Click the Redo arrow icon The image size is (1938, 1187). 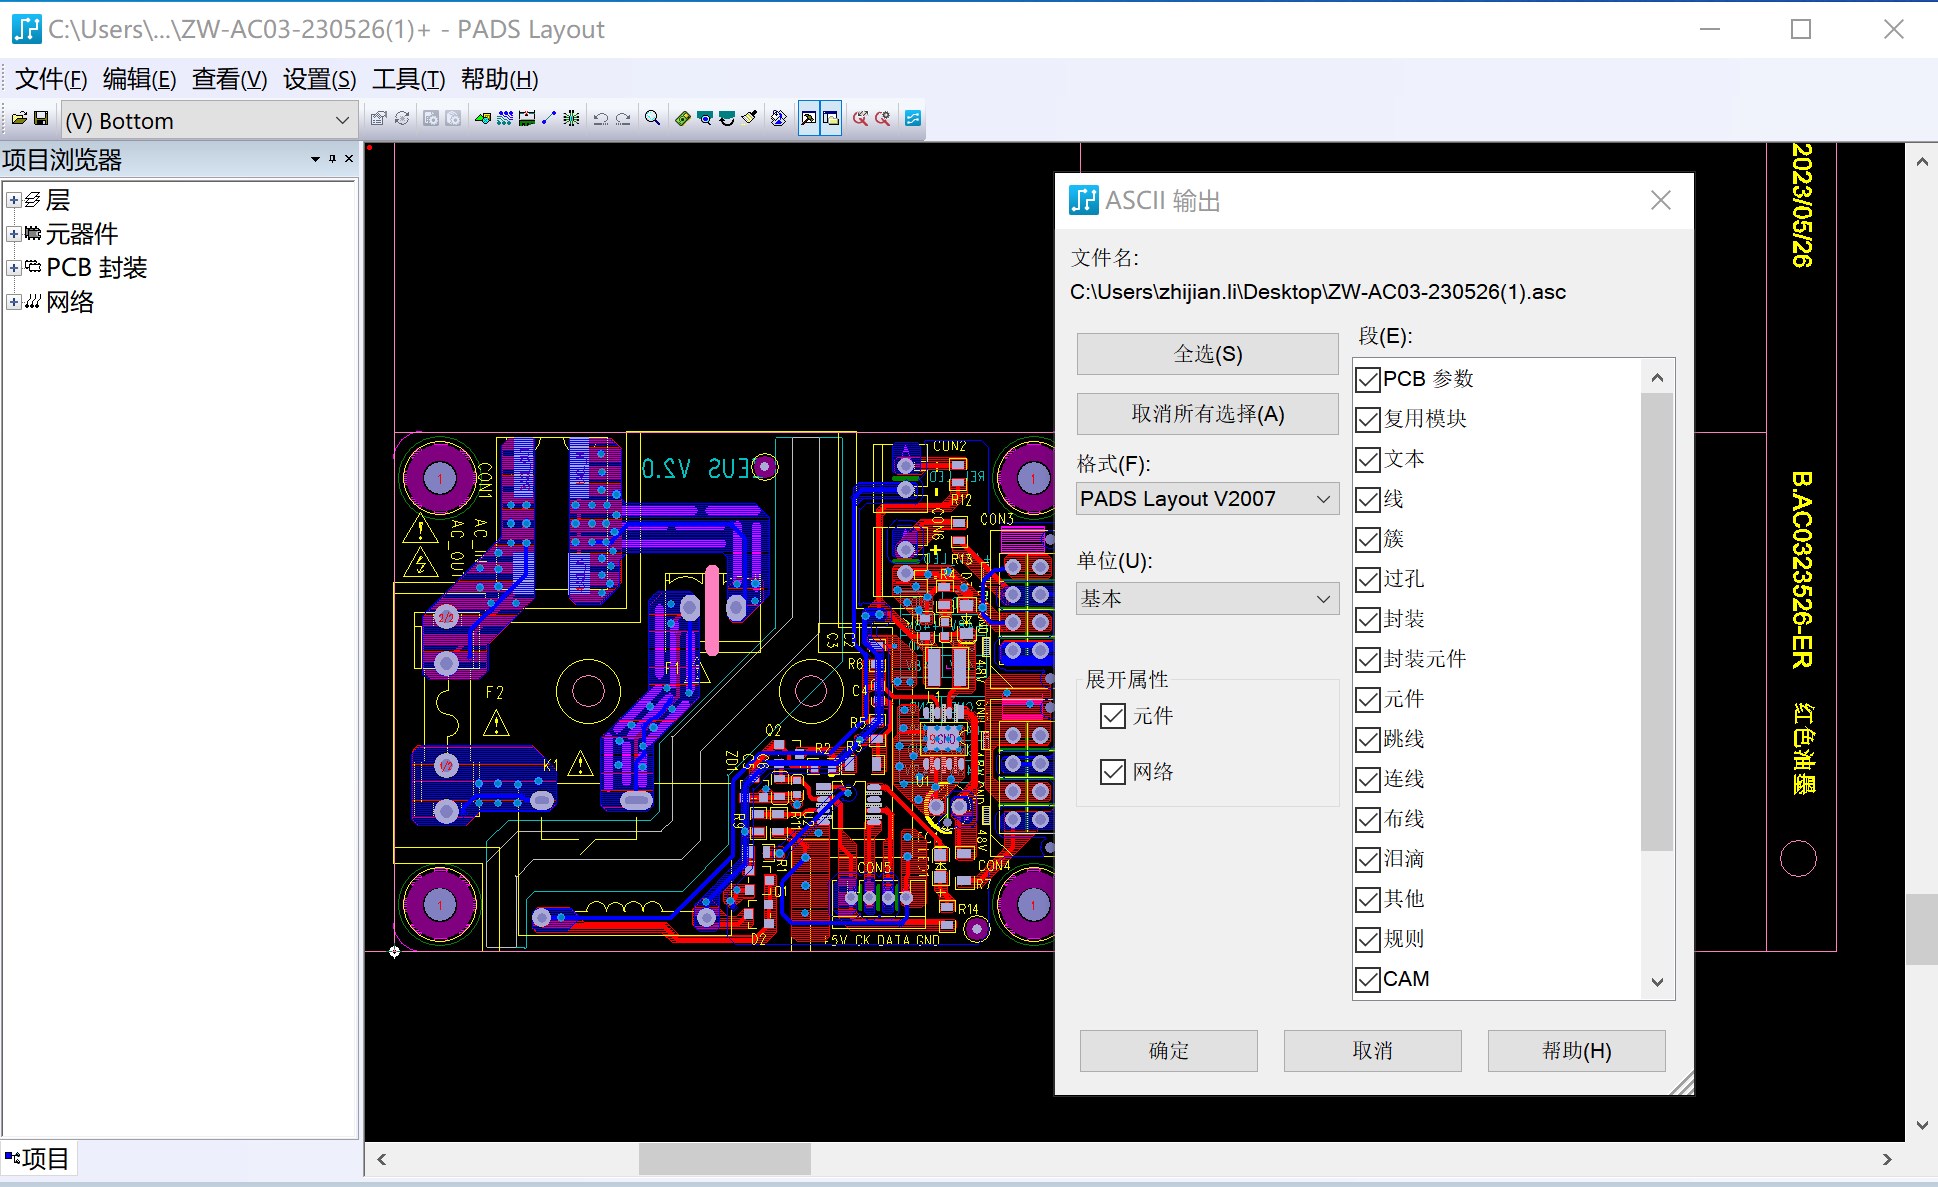coord(623,119)
